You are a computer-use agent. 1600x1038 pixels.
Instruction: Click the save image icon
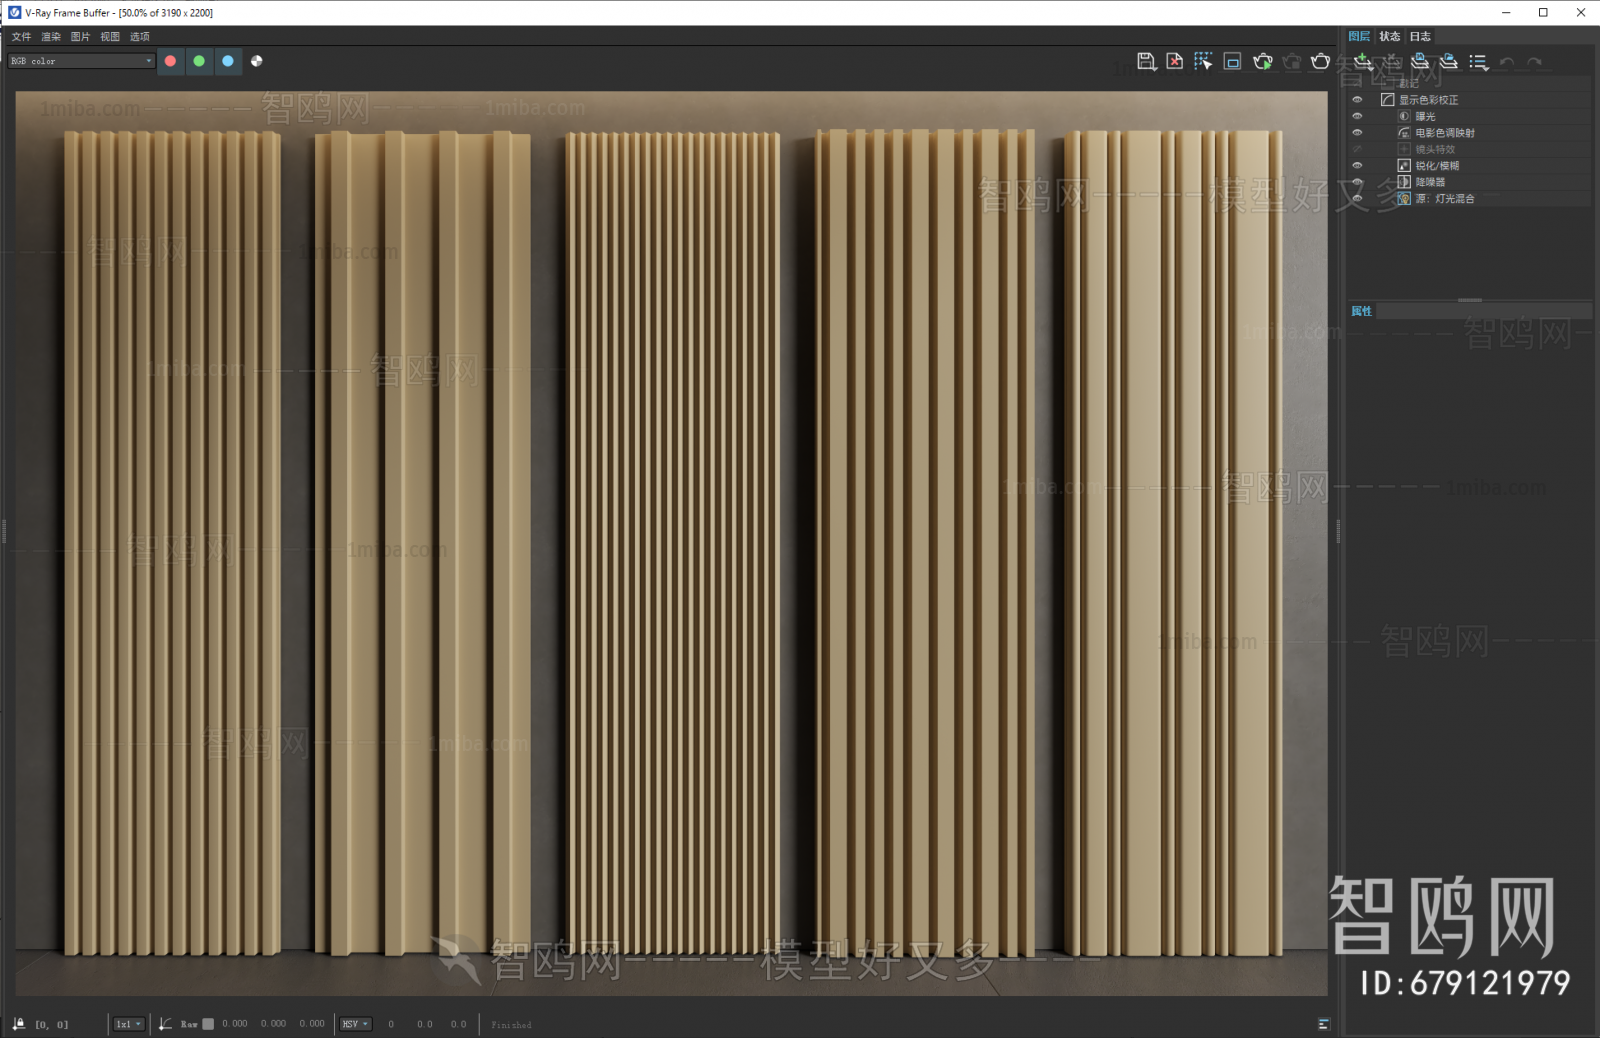(1147, 61)
